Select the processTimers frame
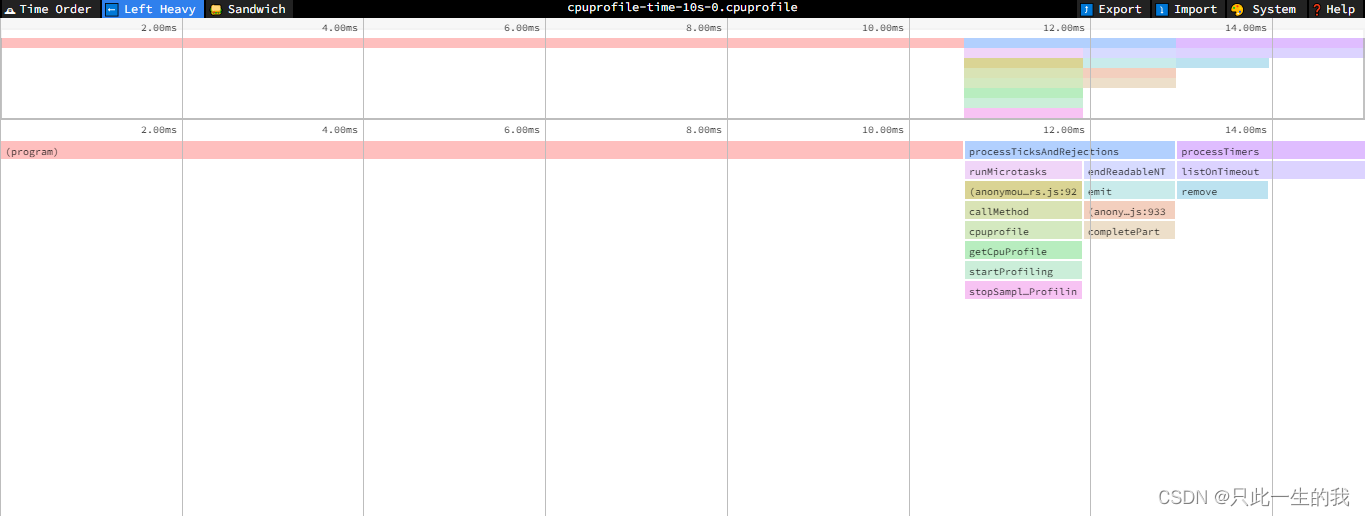Viewport: 1365px width, 516px height. click(x=1271, y=151)
